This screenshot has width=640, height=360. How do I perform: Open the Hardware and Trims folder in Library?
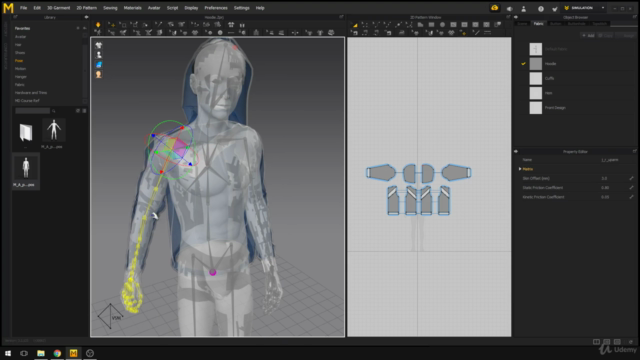[31, 93]
